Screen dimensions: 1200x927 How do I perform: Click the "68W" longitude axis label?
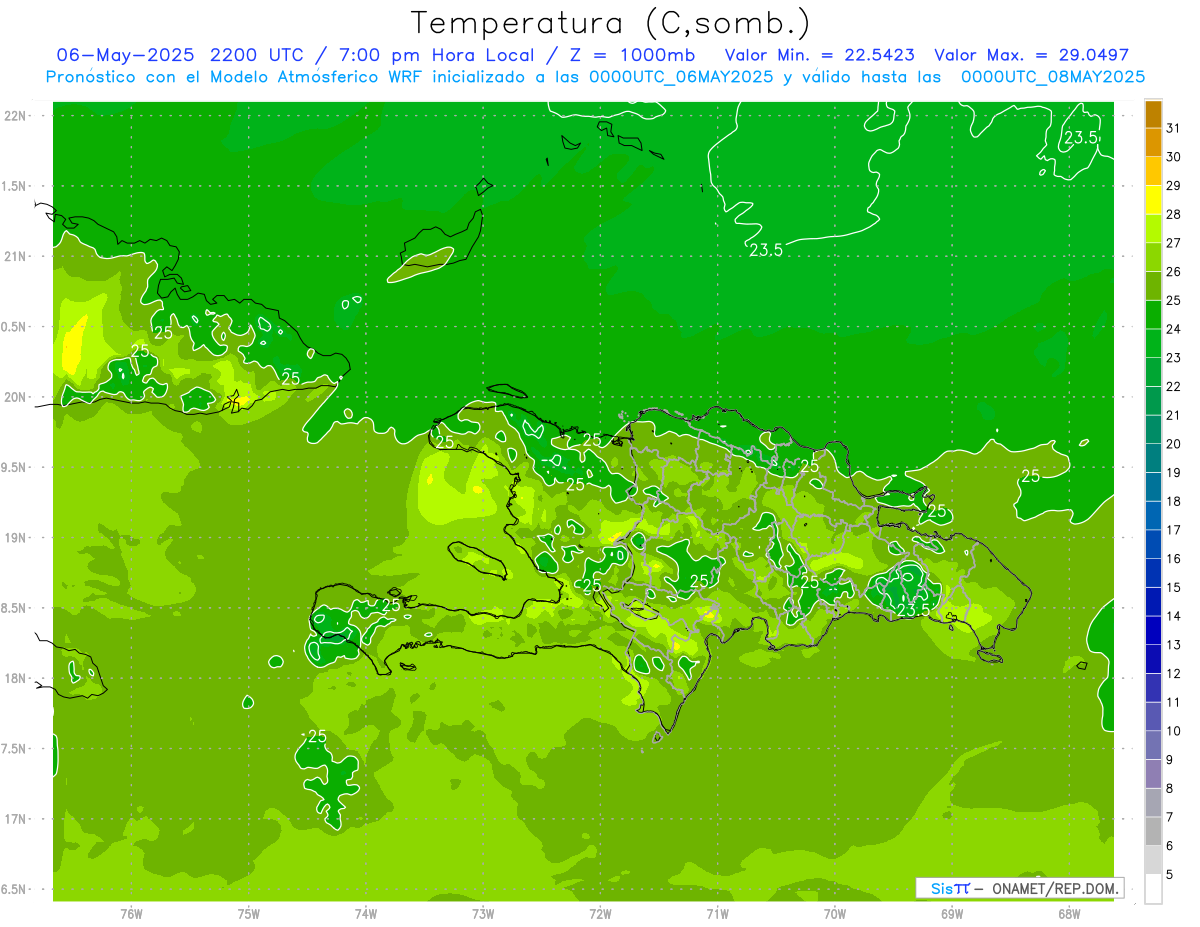[x=1069, y=914]
